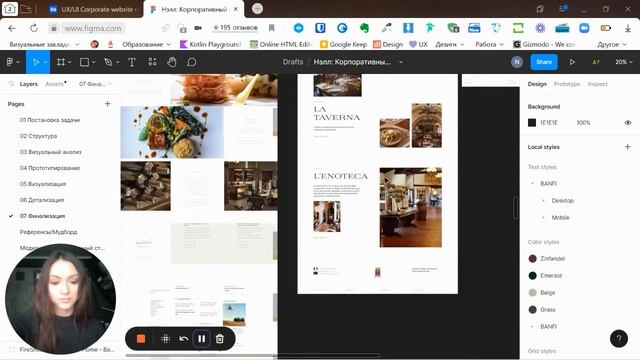
Task: Click the background color swatch 1E1E1E
Action: 532,122
